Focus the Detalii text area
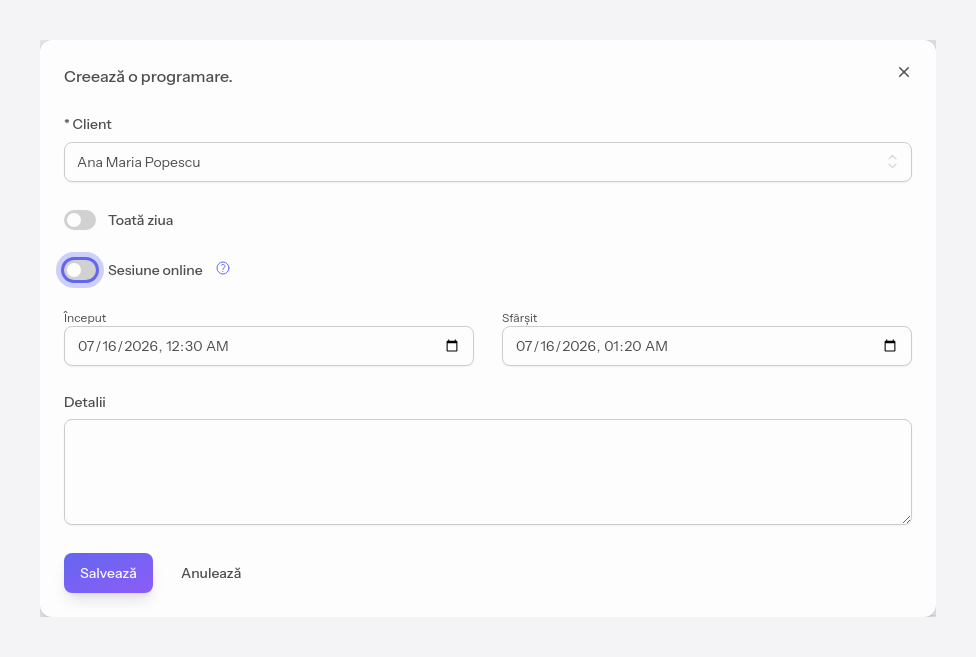Viewport: 976px width, 657px height. coord(487,472)
